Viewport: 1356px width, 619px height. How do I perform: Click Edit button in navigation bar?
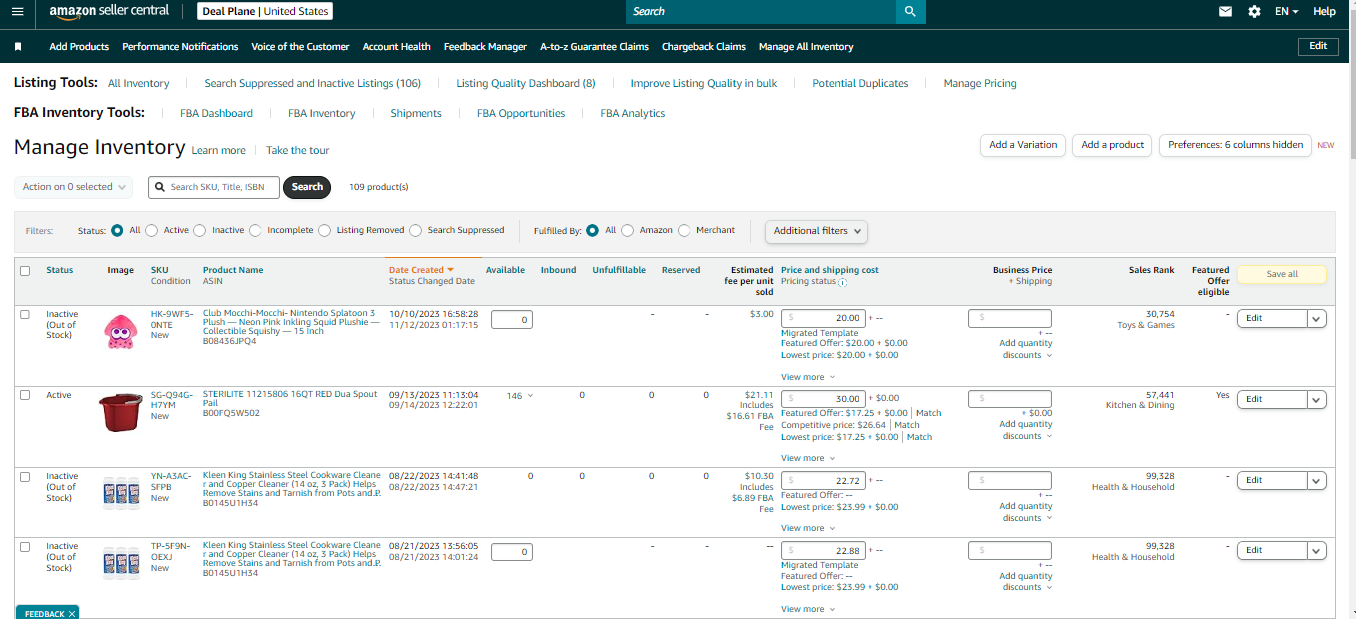click(x=1318, y=46)
